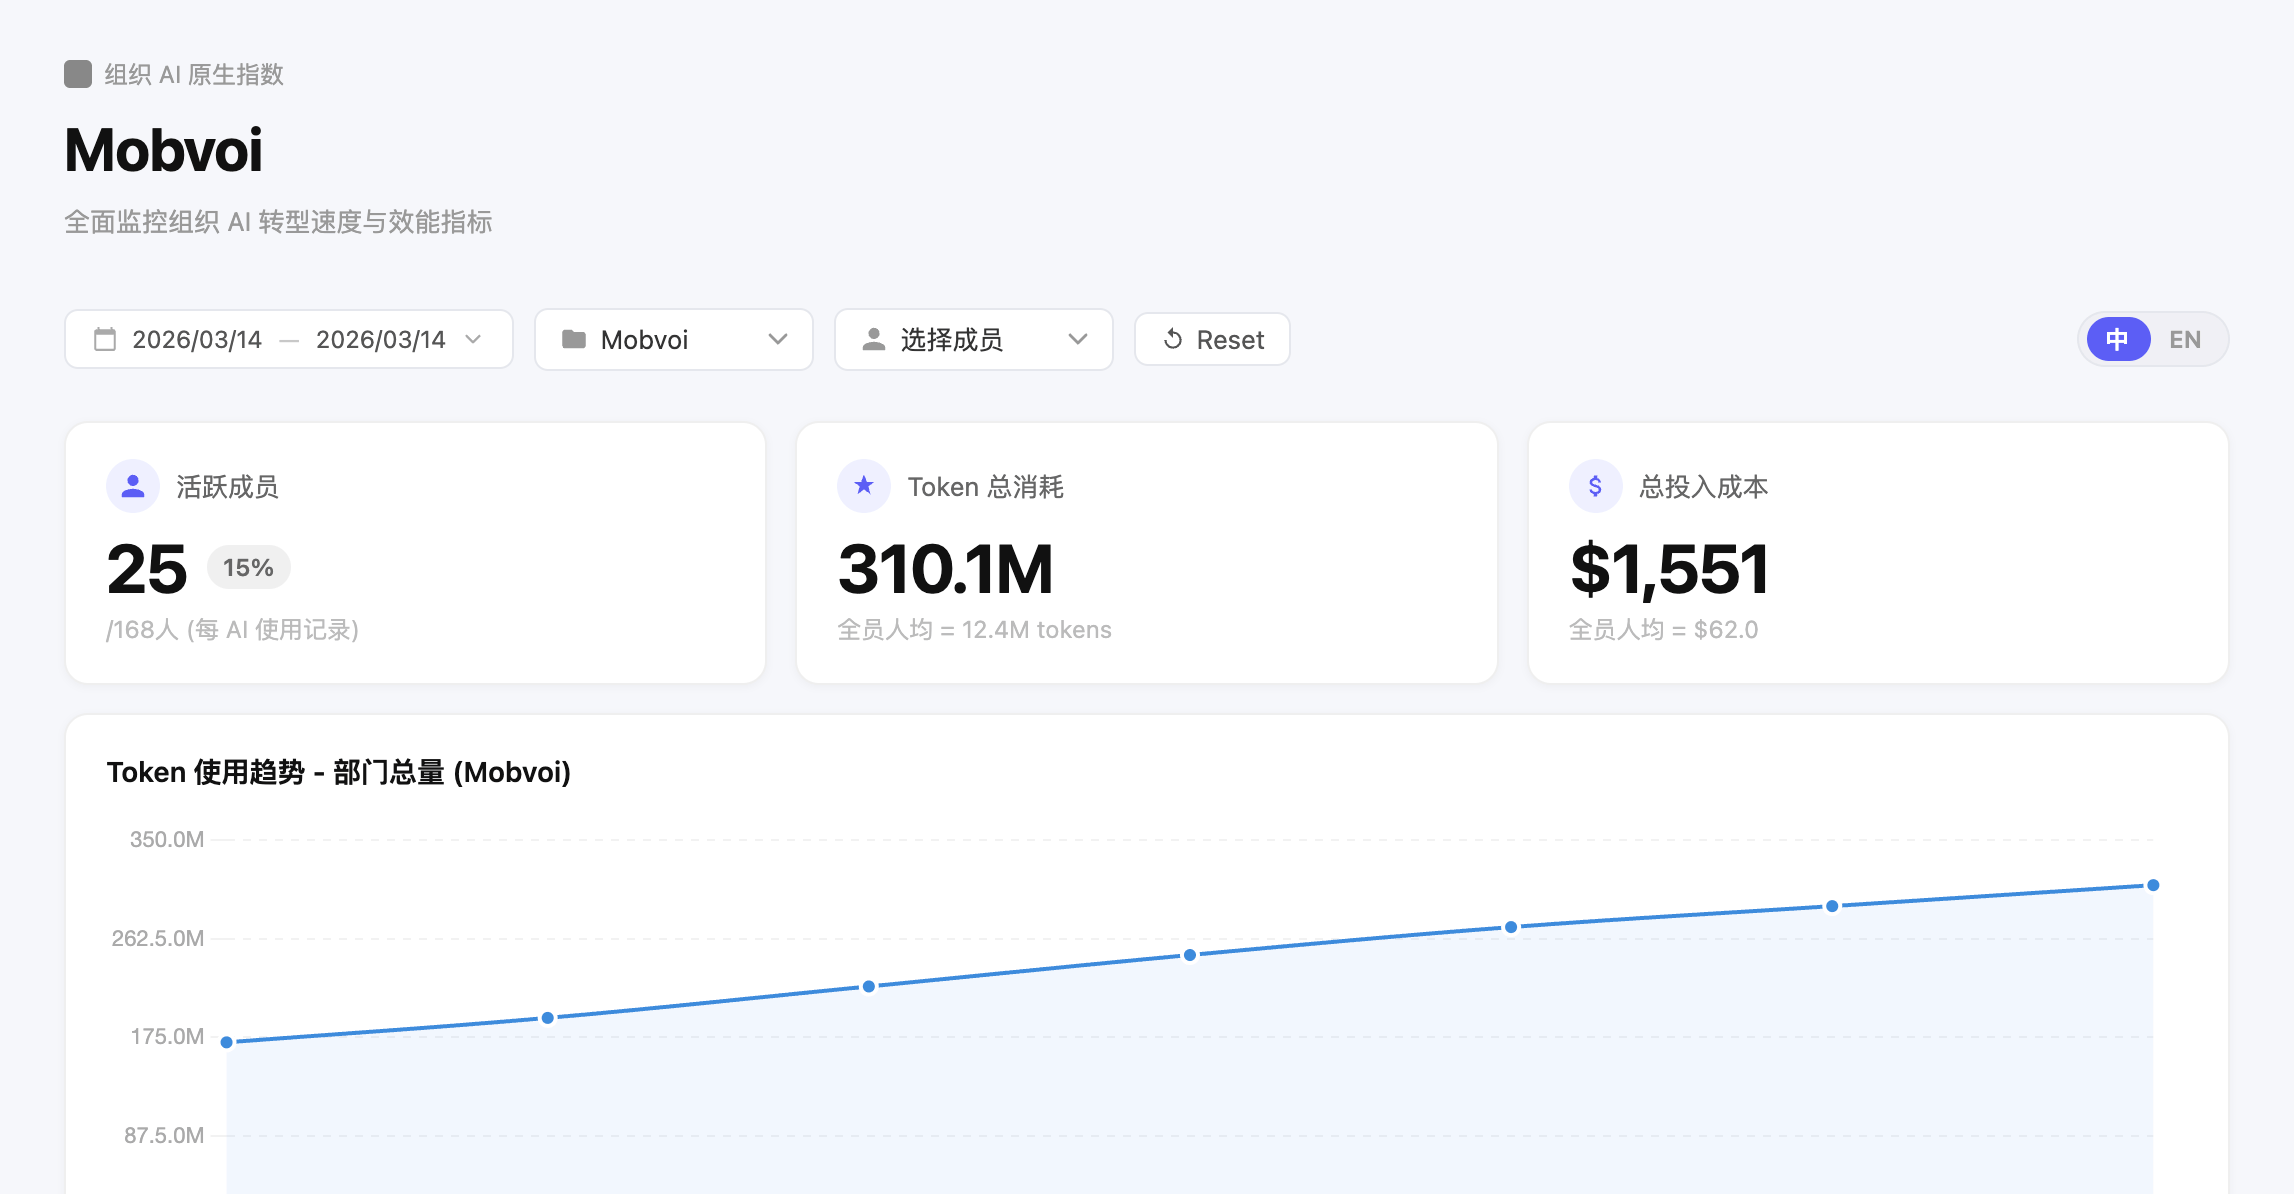Viewport: 2294px width, 1194px height.
Task: Click Token 使用趋势 chart title
Action: (339, 772)
